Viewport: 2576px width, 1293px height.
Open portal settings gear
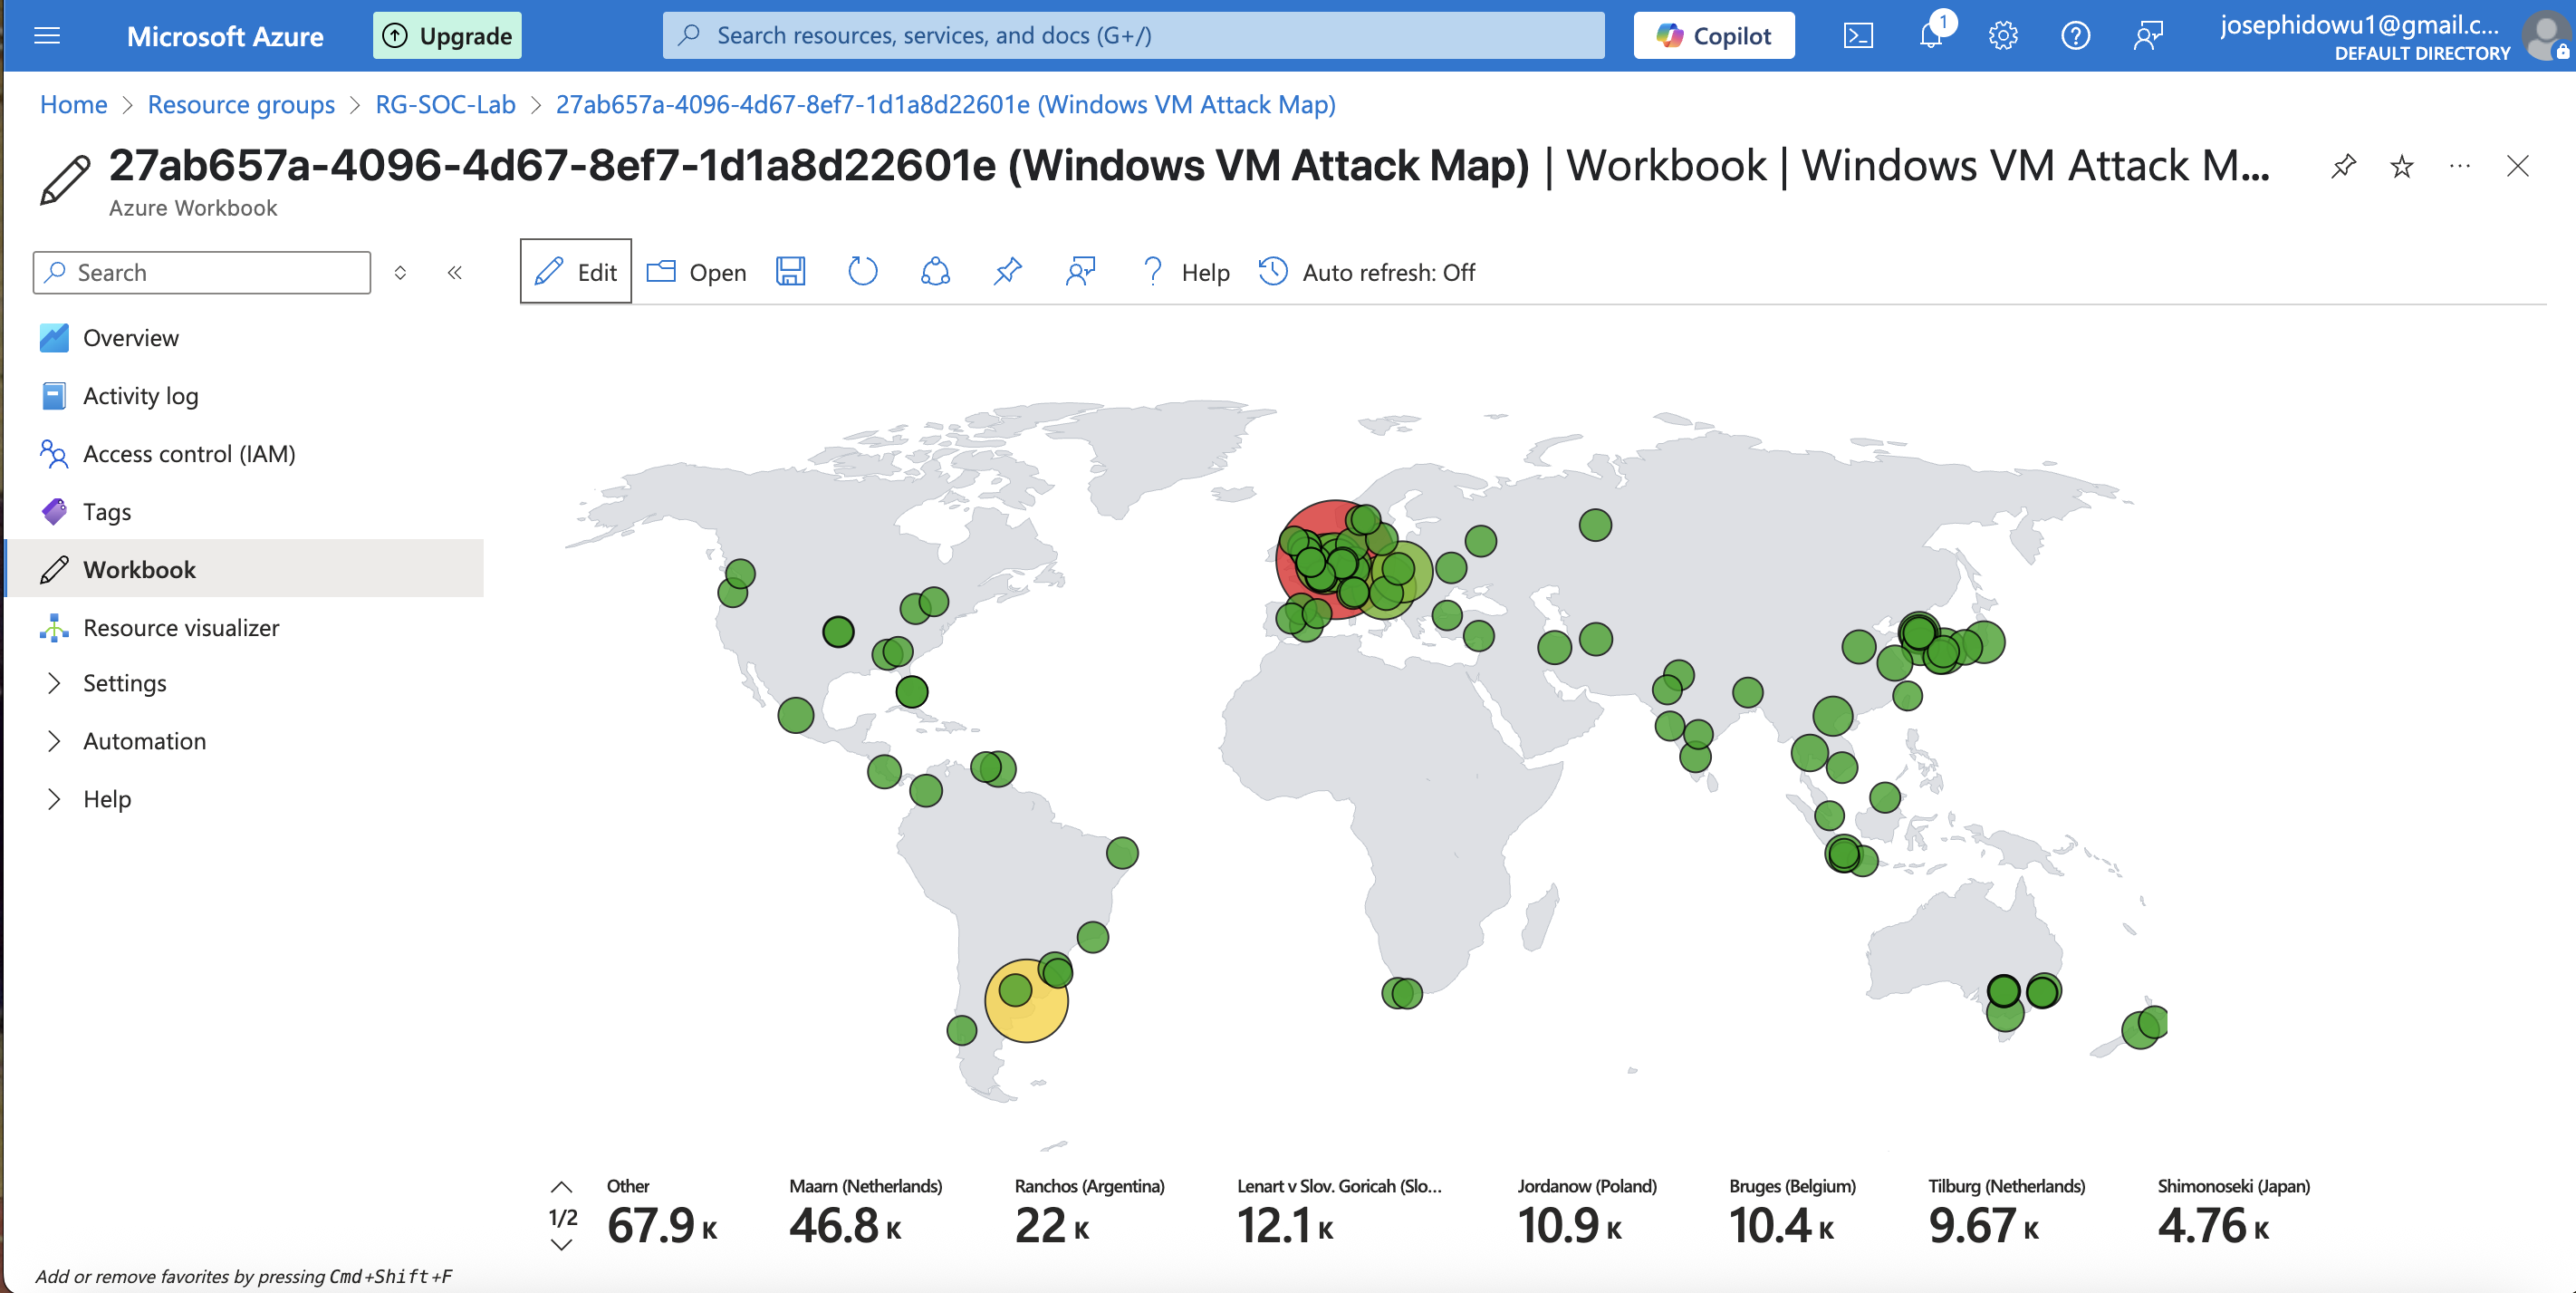[x=2002, y=36]
